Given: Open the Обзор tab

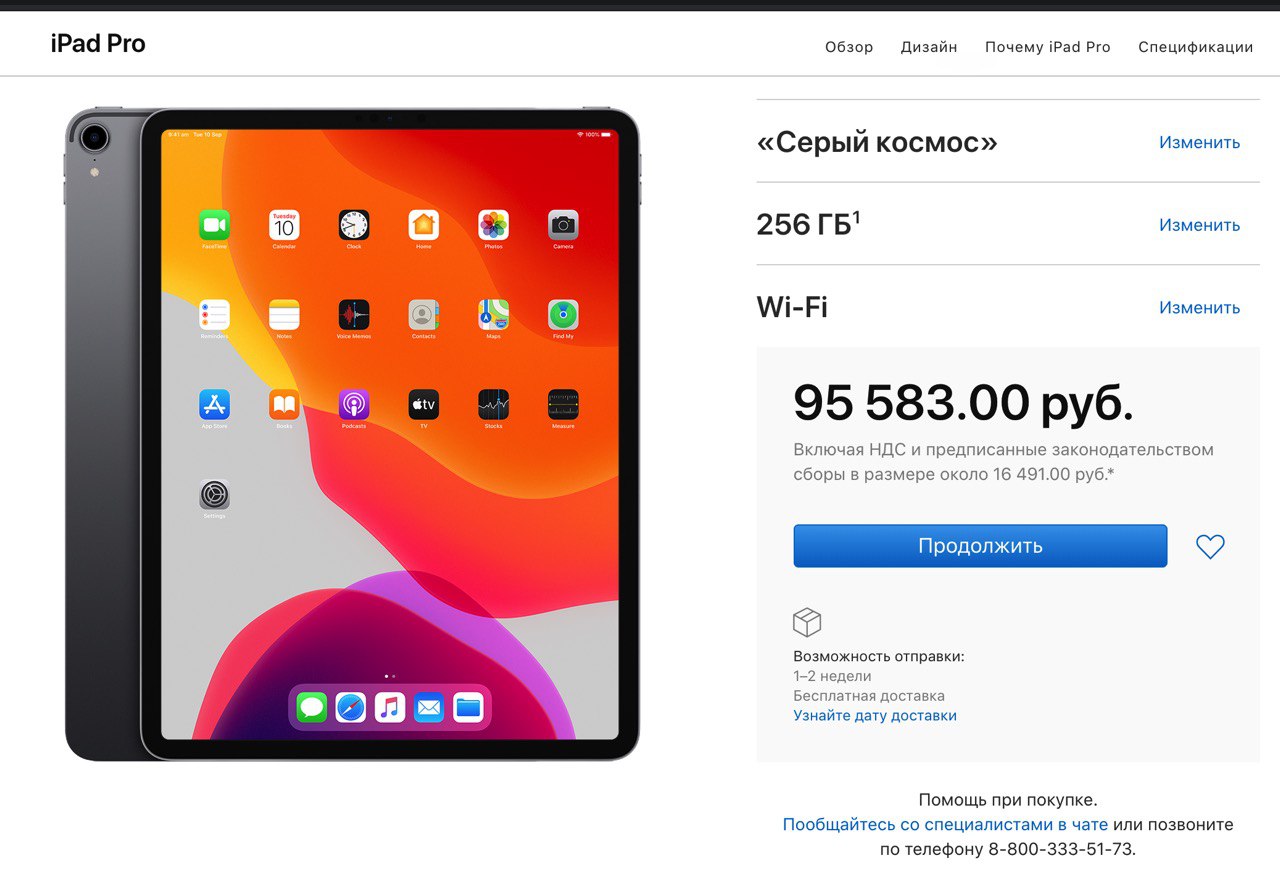Looking at the screenshot, I should point(849,47).
